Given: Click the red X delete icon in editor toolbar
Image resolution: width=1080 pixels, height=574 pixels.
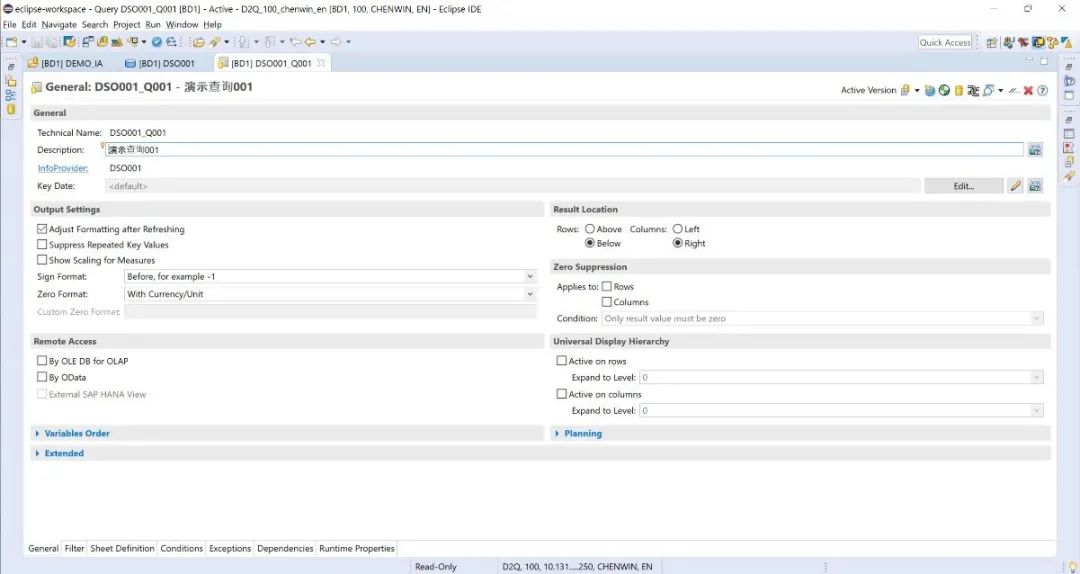Looking at the screenshot, I should tap(1028, 90).
